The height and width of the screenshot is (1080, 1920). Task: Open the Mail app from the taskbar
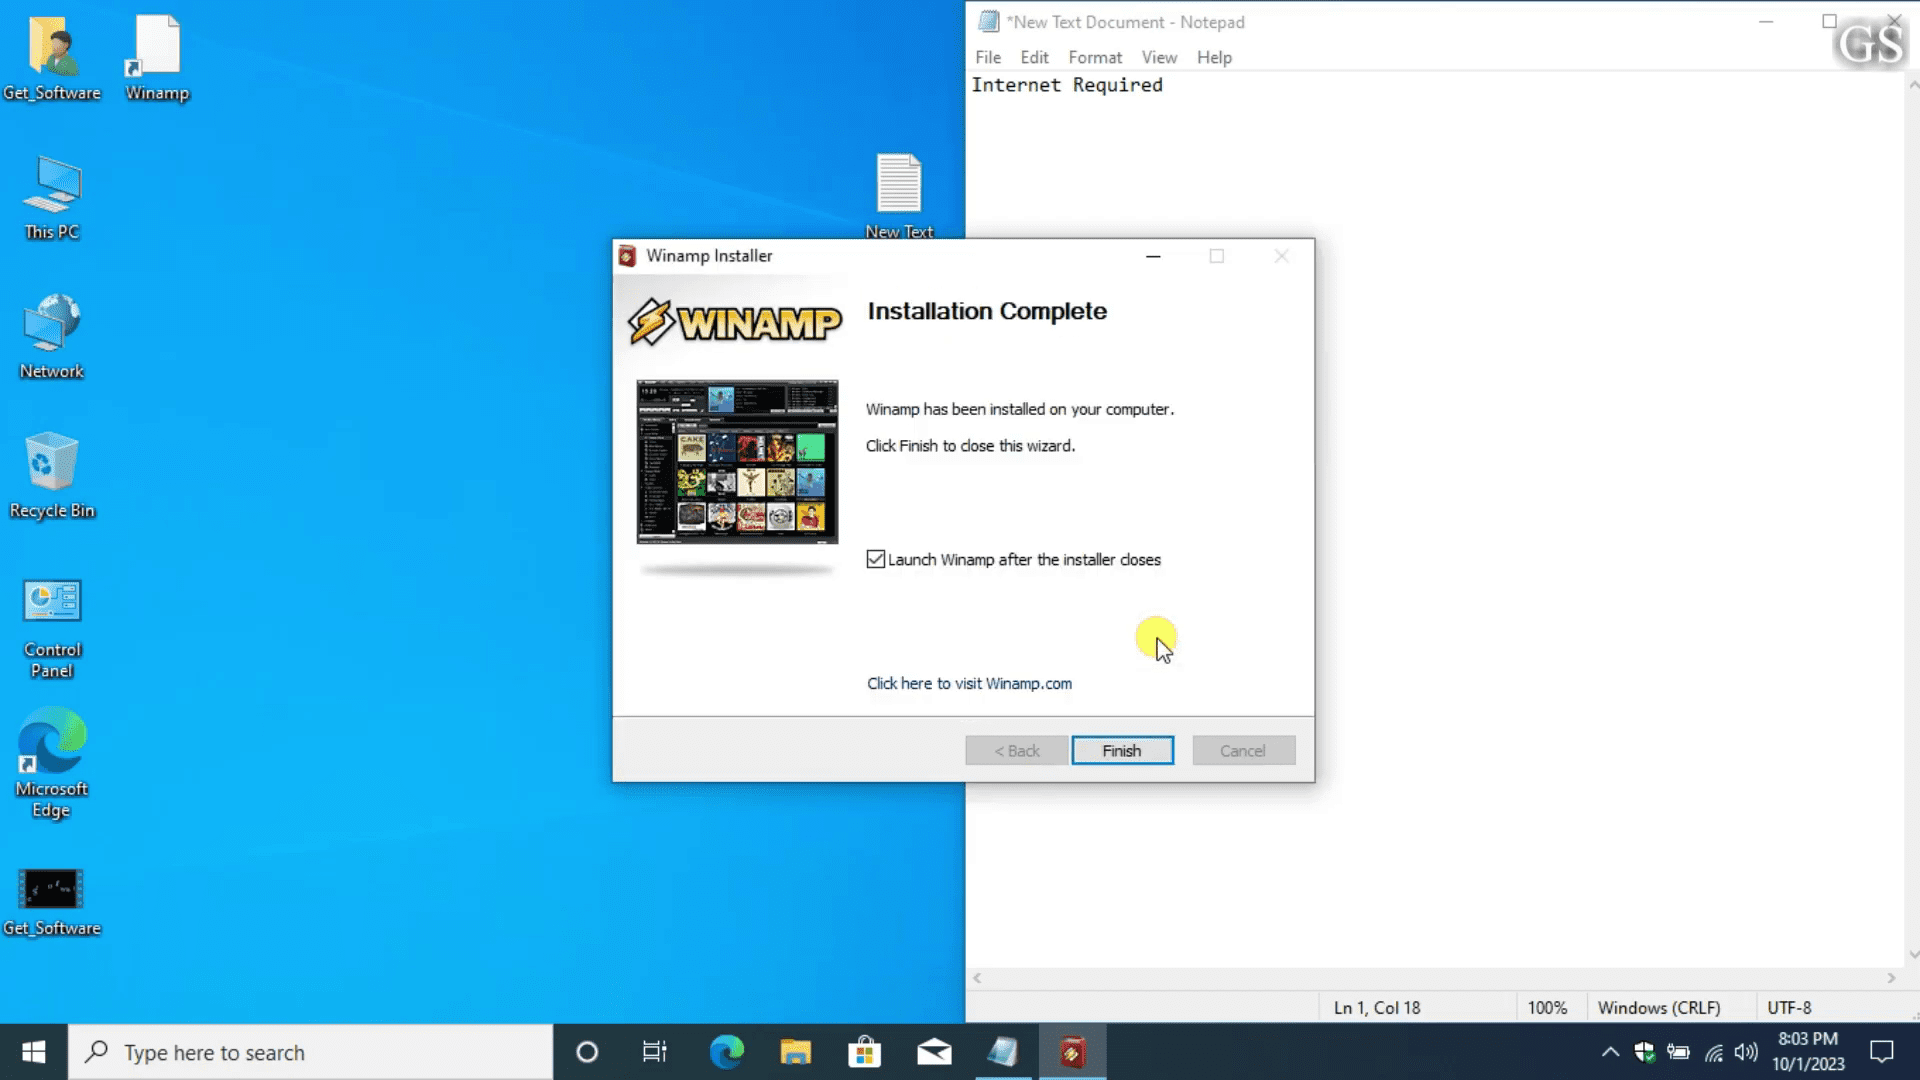pyautogui.click(x=934, y=1052)
